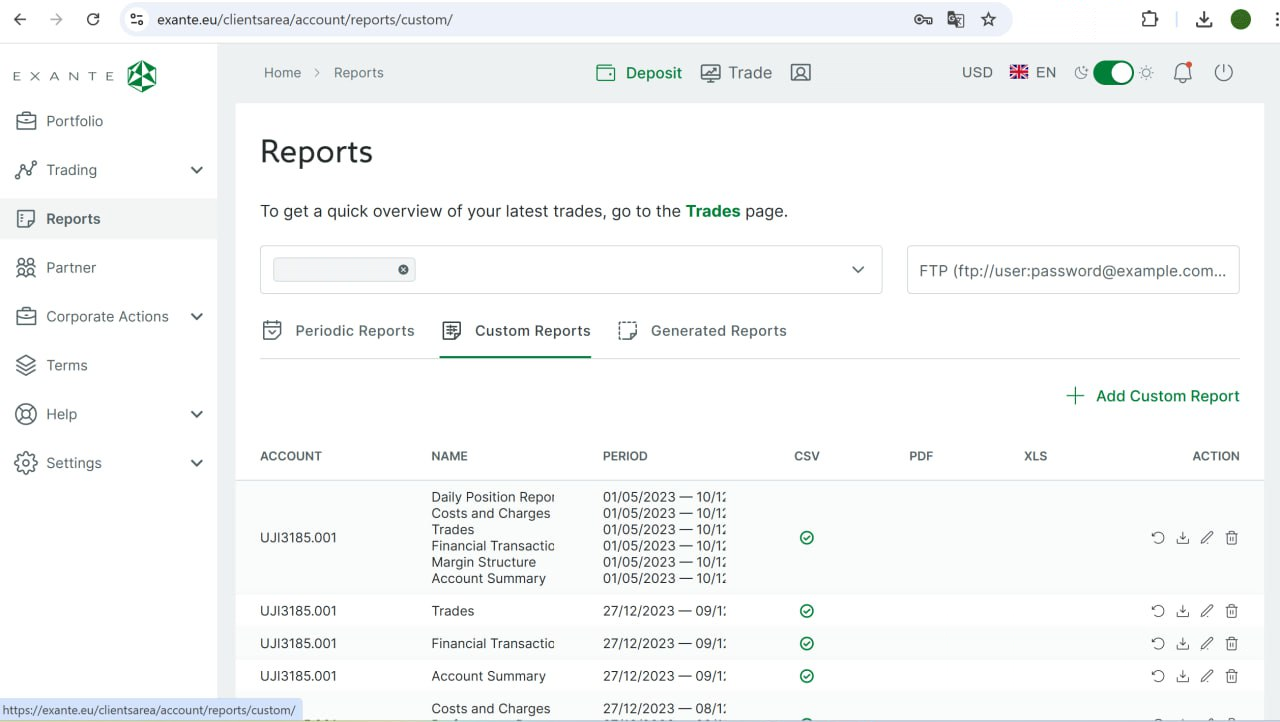This screenshot has width=1280, height=722.
Task: Click the EXANTE logo
Action: point(85,76)
